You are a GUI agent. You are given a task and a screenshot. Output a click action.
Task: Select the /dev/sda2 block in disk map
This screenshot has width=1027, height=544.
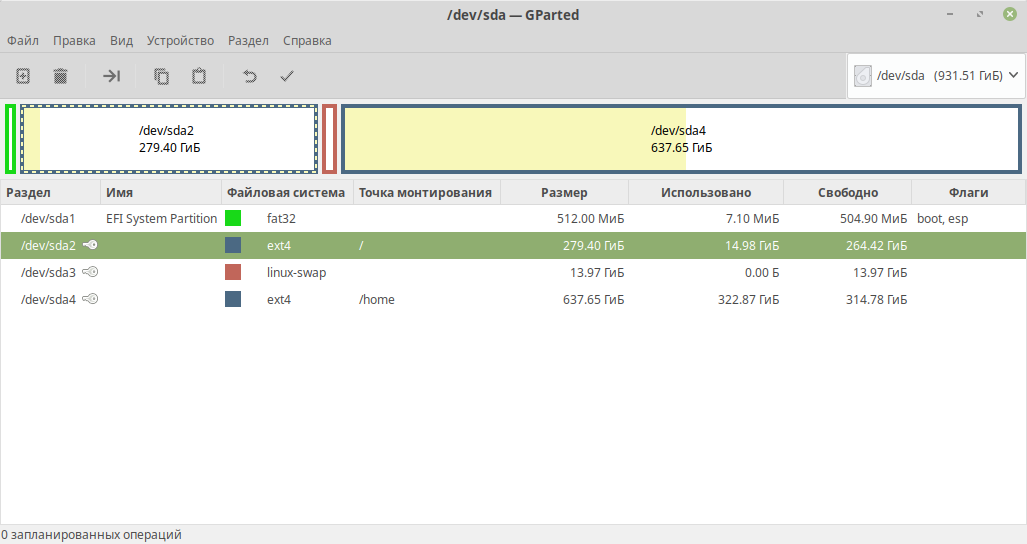coord(168,139)
